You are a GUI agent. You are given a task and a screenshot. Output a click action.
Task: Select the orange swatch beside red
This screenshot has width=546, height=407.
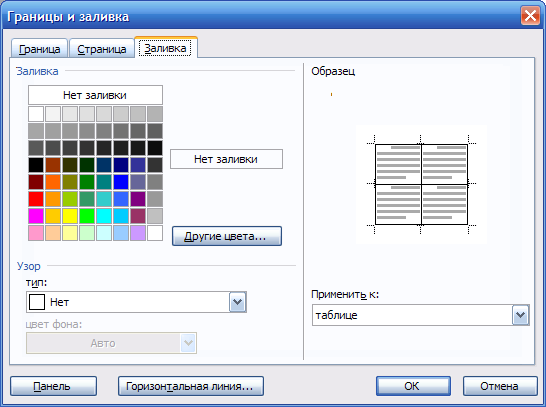(53, 199)
